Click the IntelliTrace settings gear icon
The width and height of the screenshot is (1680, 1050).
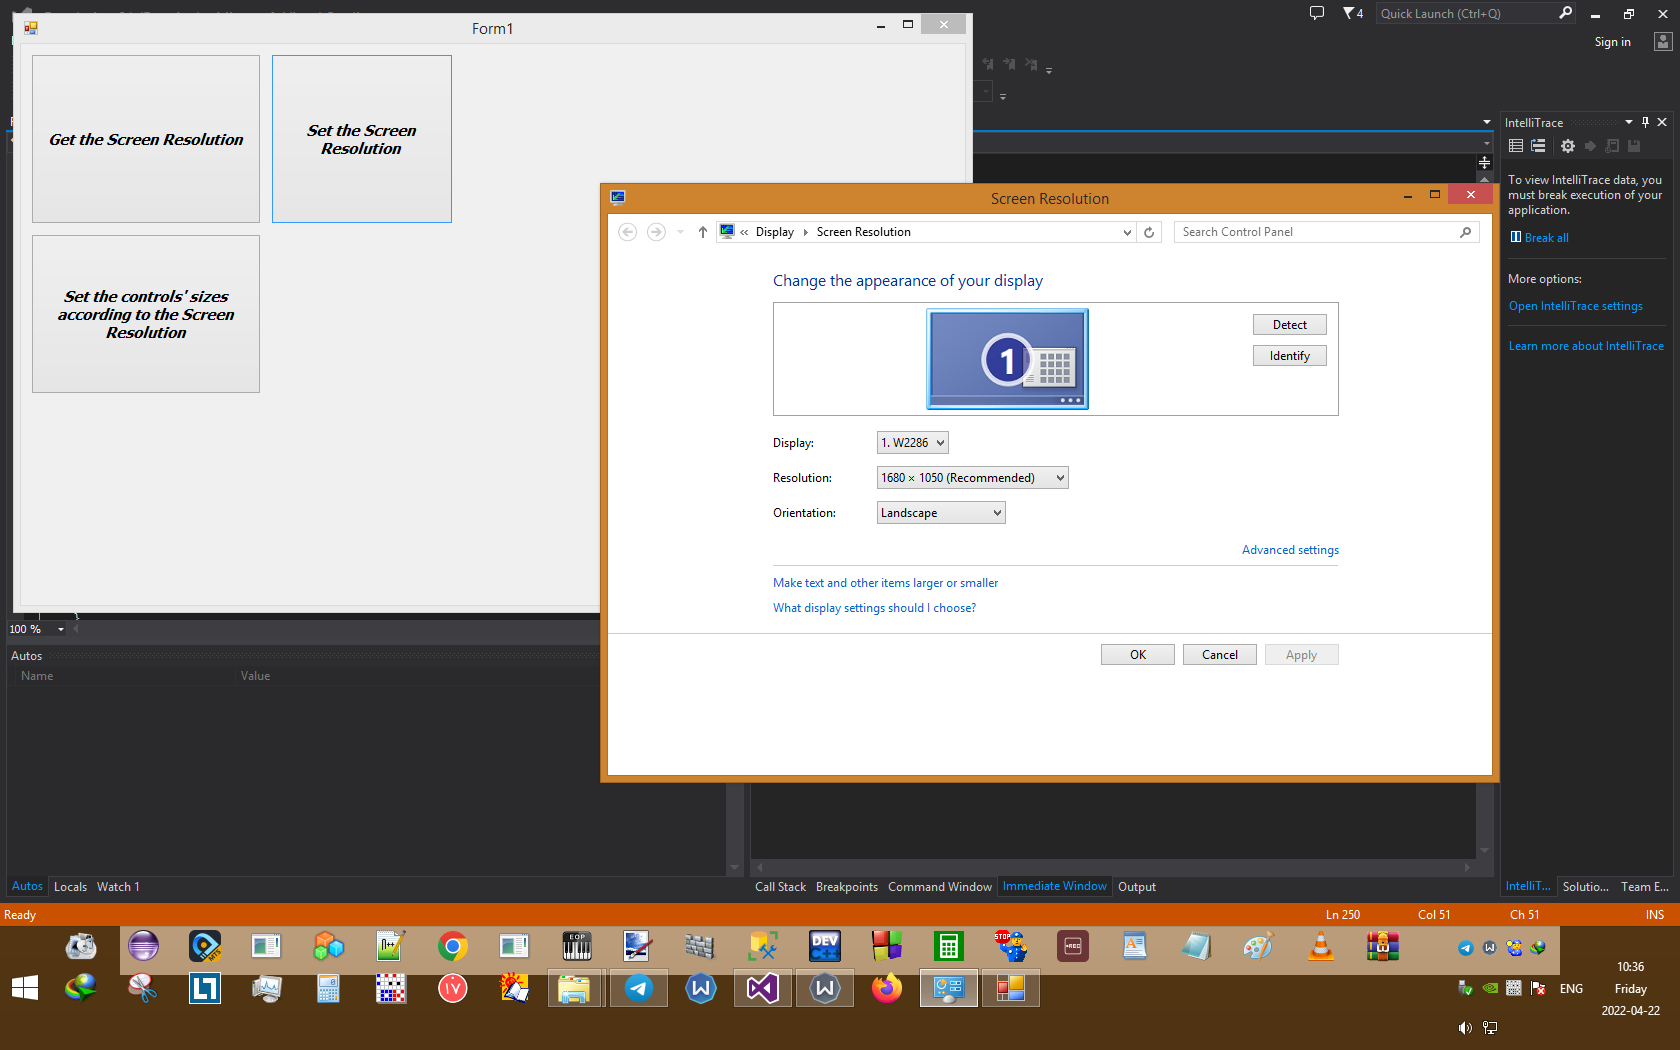(1568, 146)
